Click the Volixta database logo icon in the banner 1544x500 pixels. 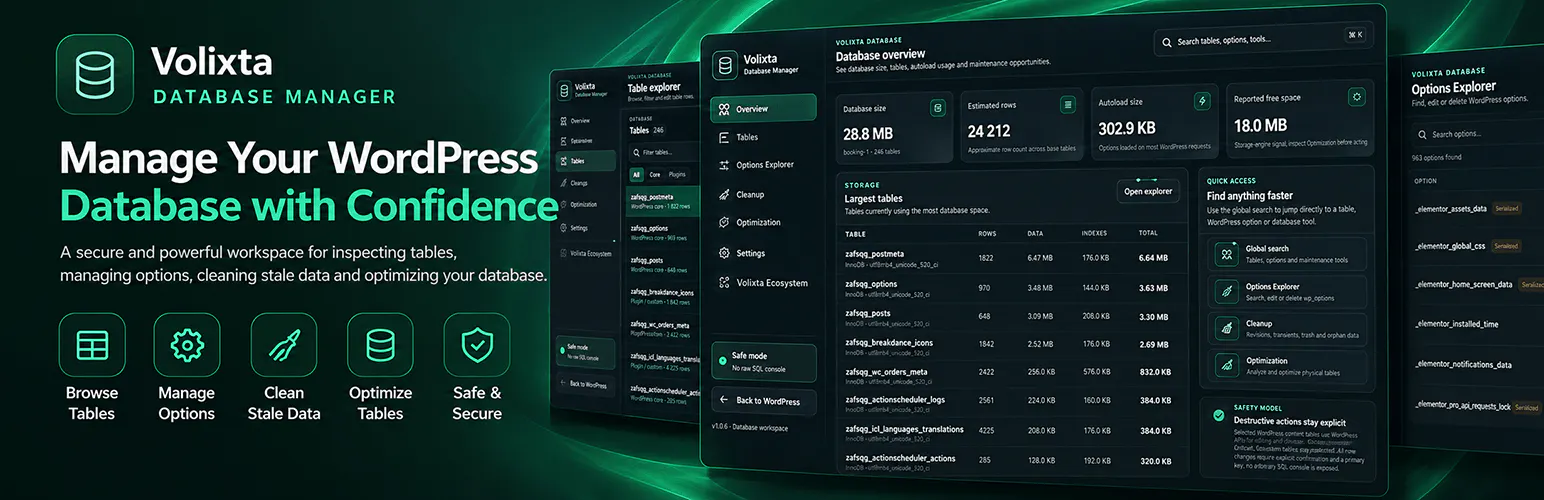coord(95,74)
